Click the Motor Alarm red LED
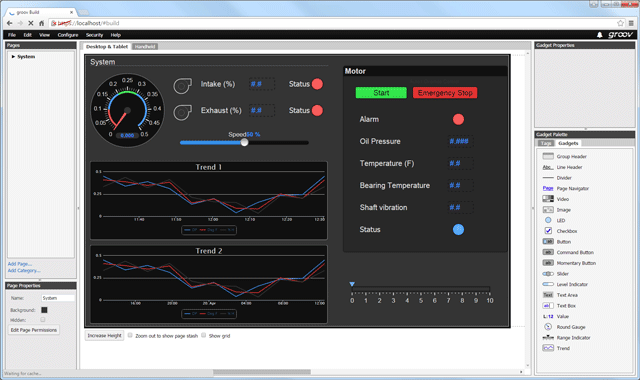Viewport: 640px width, 380px height. pyautogui.click(x=458, y=119)
